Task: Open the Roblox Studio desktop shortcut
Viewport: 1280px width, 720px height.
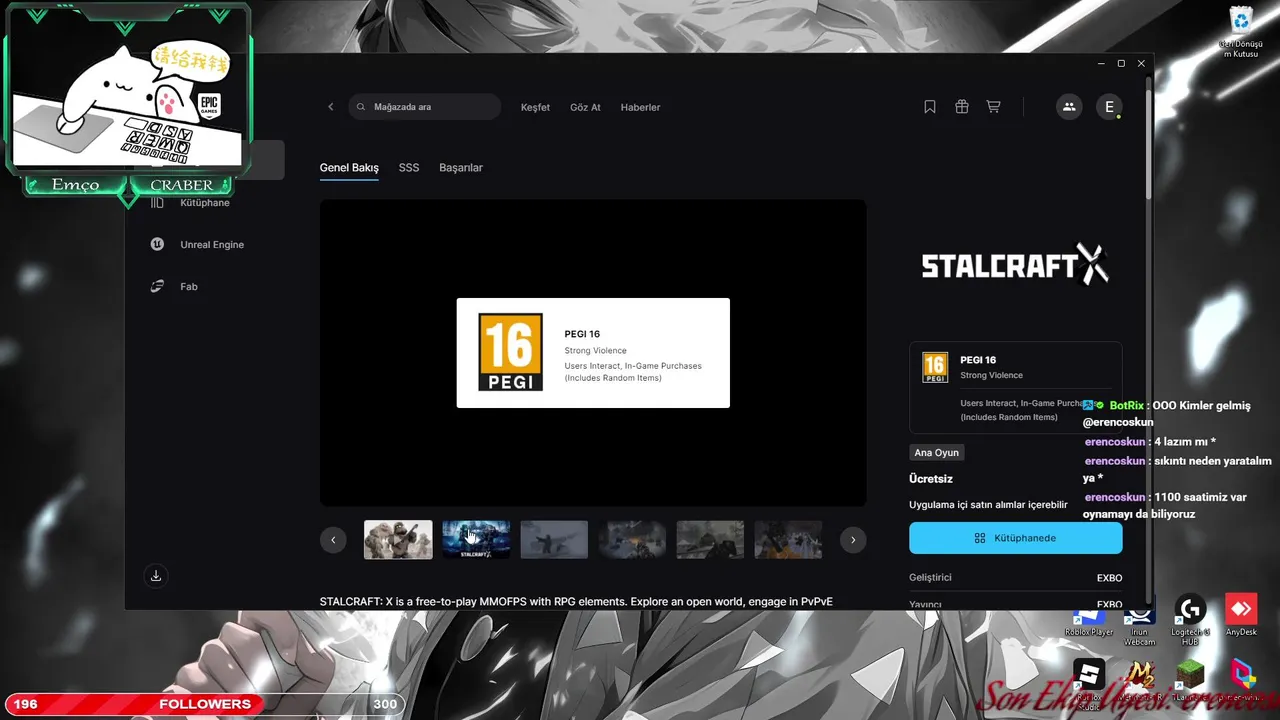Action: pos(1089,685)
